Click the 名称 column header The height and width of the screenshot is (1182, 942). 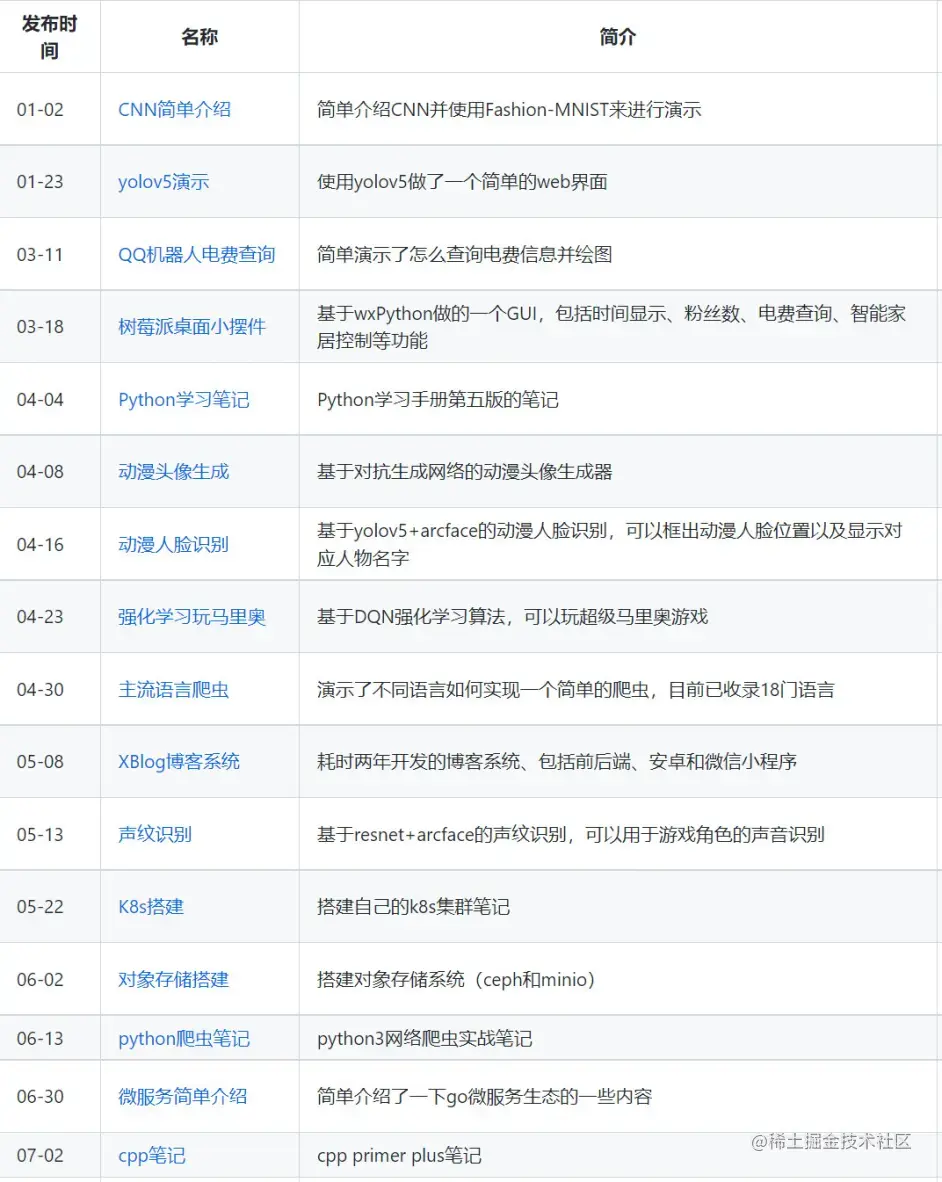tap(199, 36)
